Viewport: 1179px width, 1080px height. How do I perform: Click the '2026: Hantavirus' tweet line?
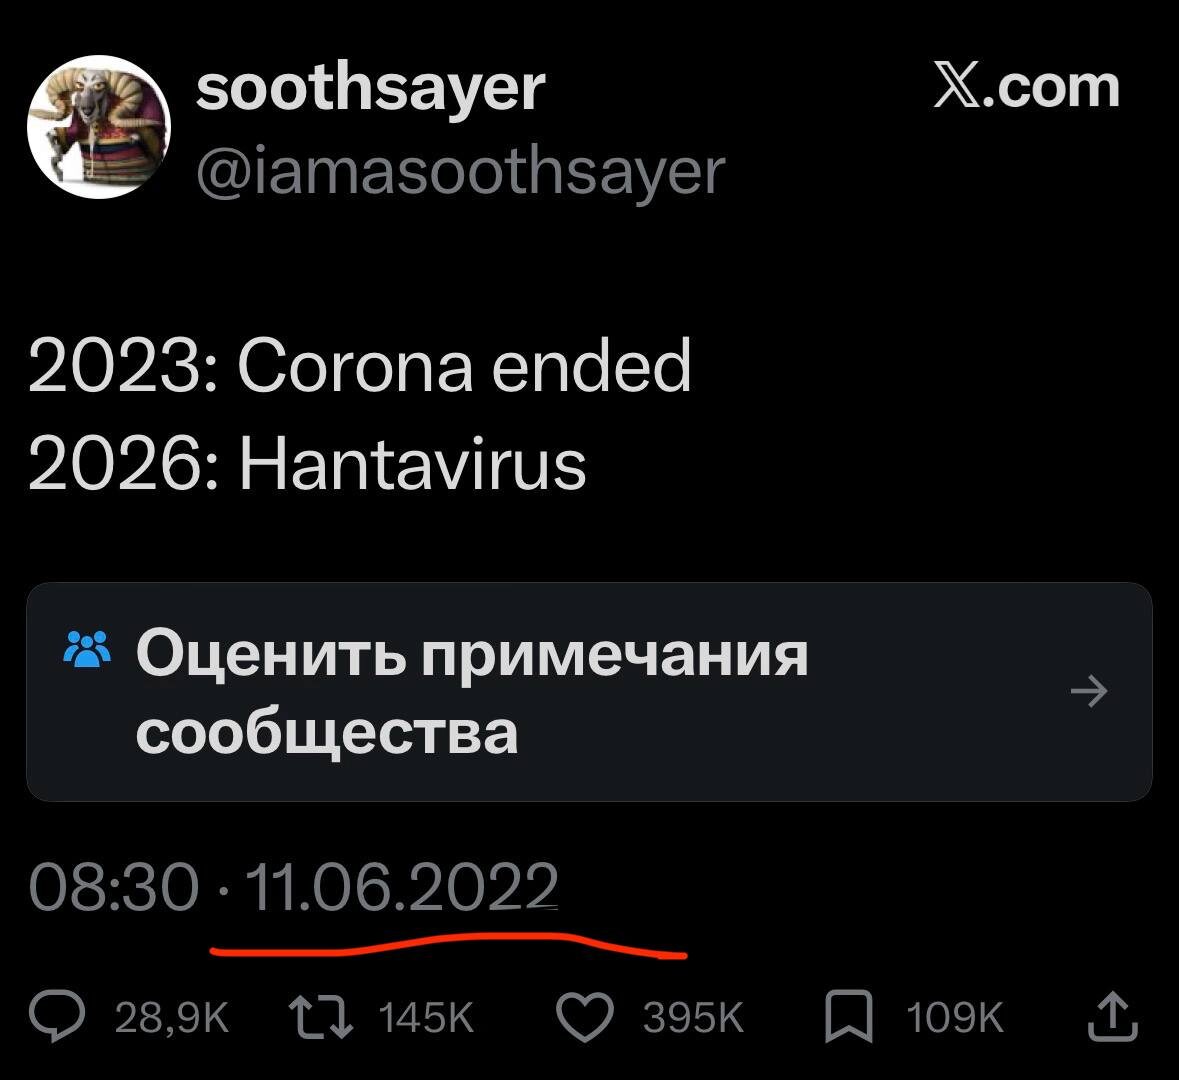(x=307, y=463)
